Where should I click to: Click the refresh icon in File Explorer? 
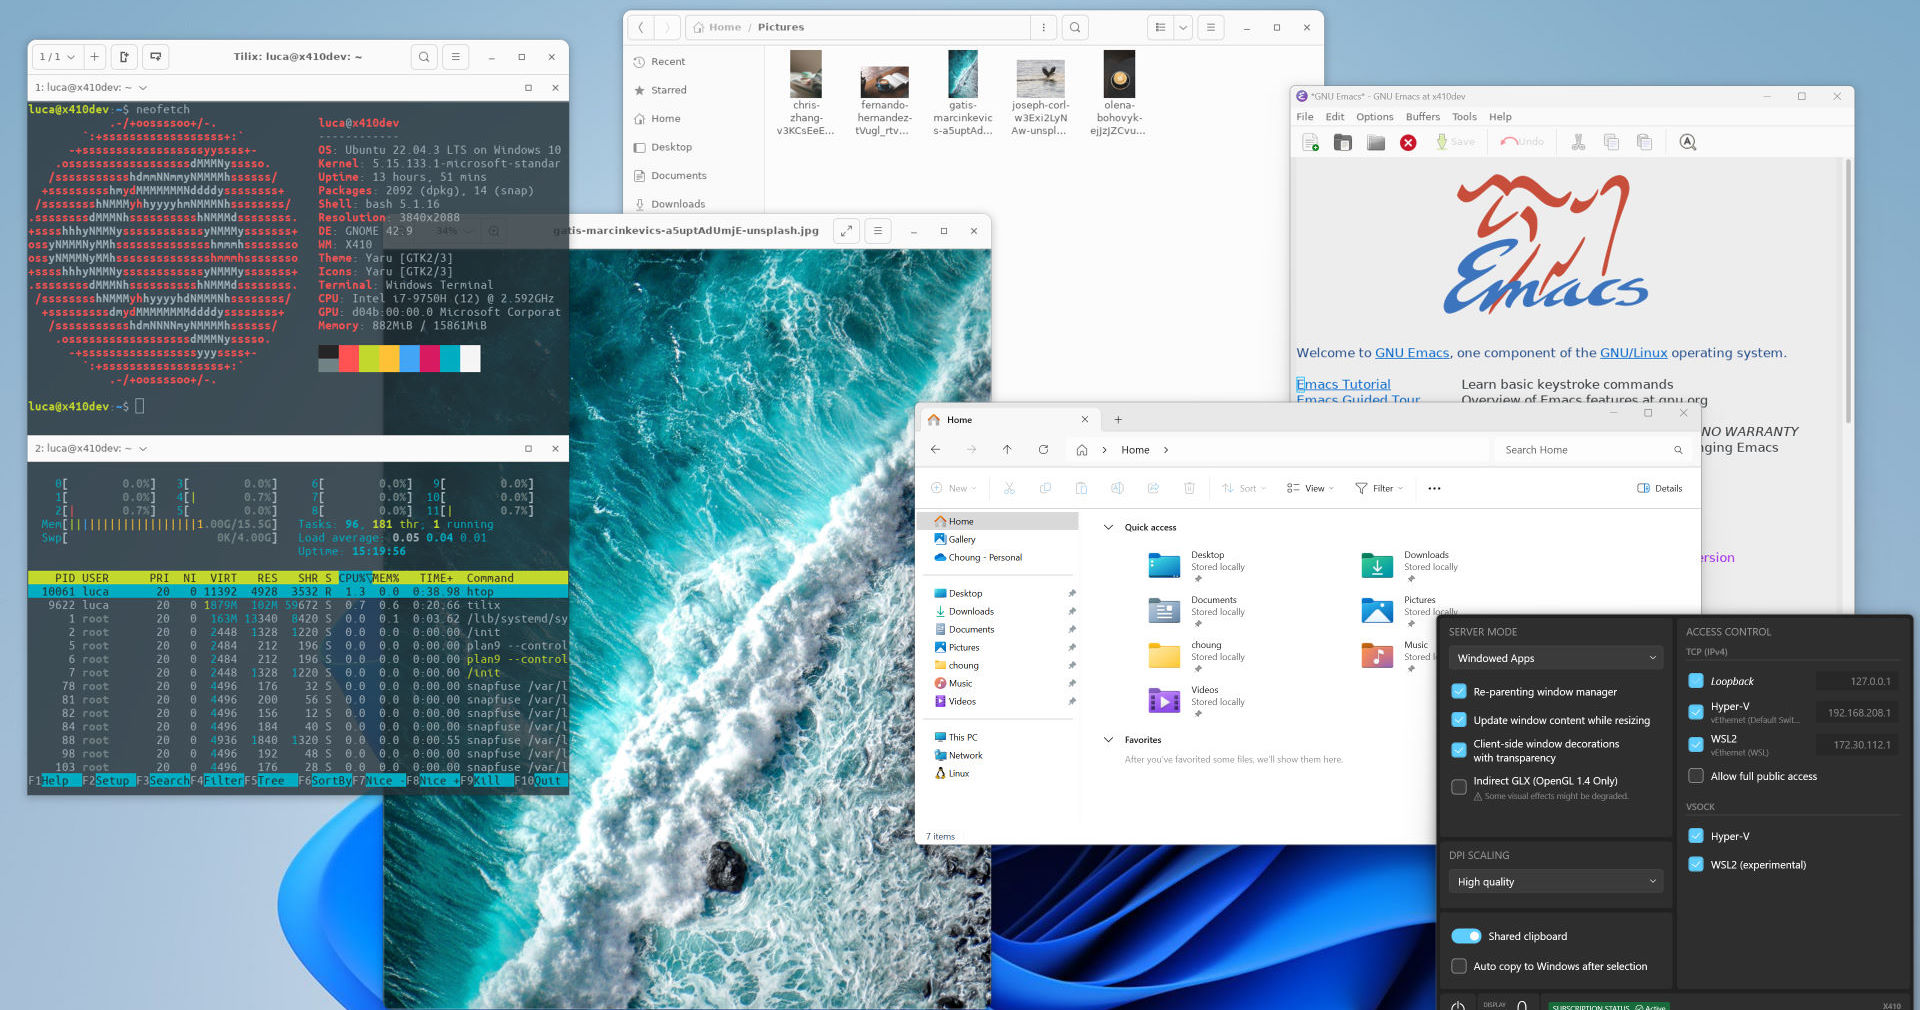pos(1043,450)
